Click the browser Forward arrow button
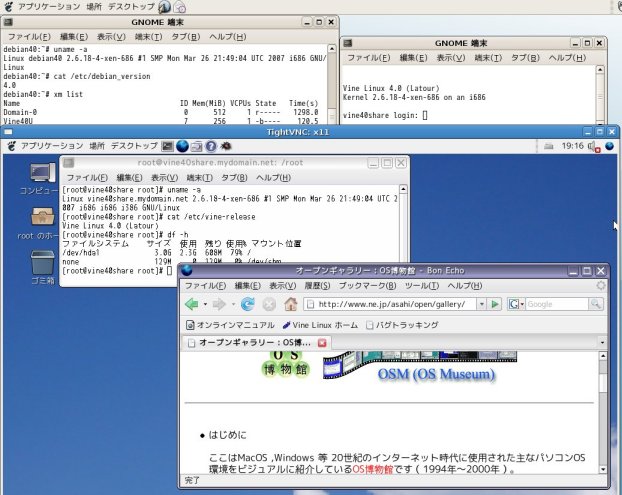 [219, 304]
